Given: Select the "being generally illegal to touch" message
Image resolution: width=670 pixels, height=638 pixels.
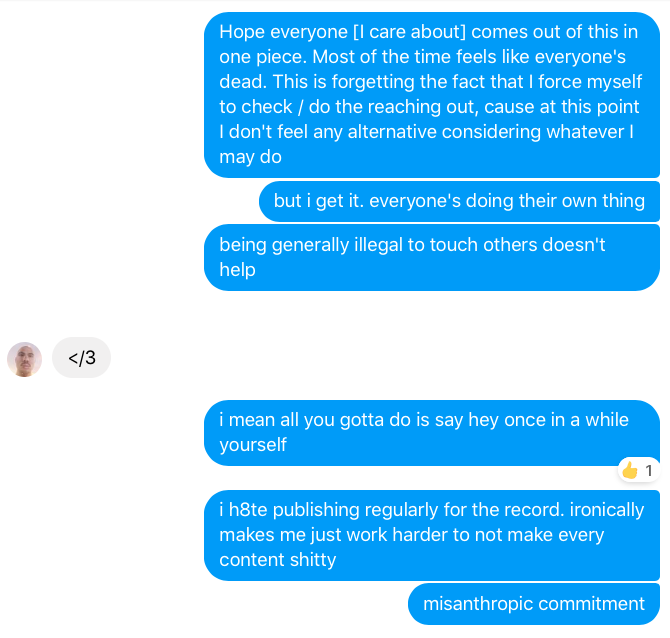Looking at the screenshot, I should pos(431,257).
